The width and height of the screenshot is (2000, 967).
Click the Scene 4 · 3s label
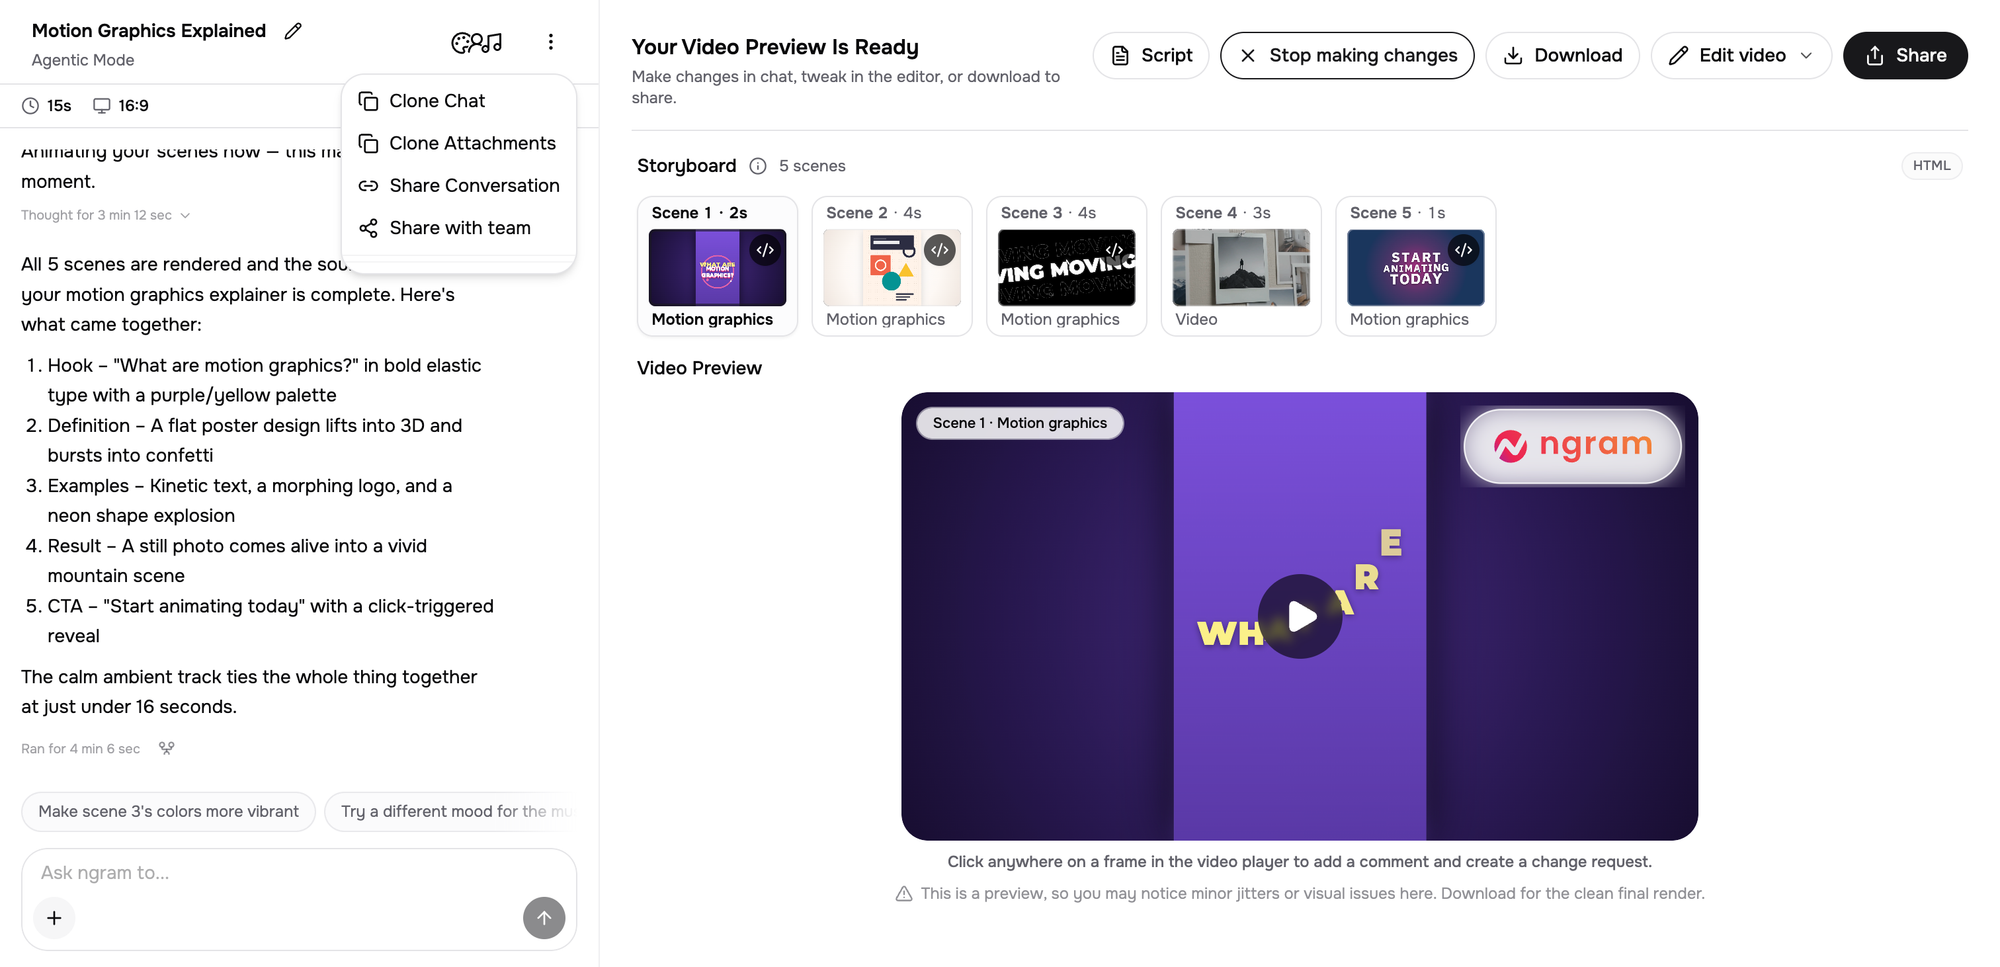tap(1223, 213)
